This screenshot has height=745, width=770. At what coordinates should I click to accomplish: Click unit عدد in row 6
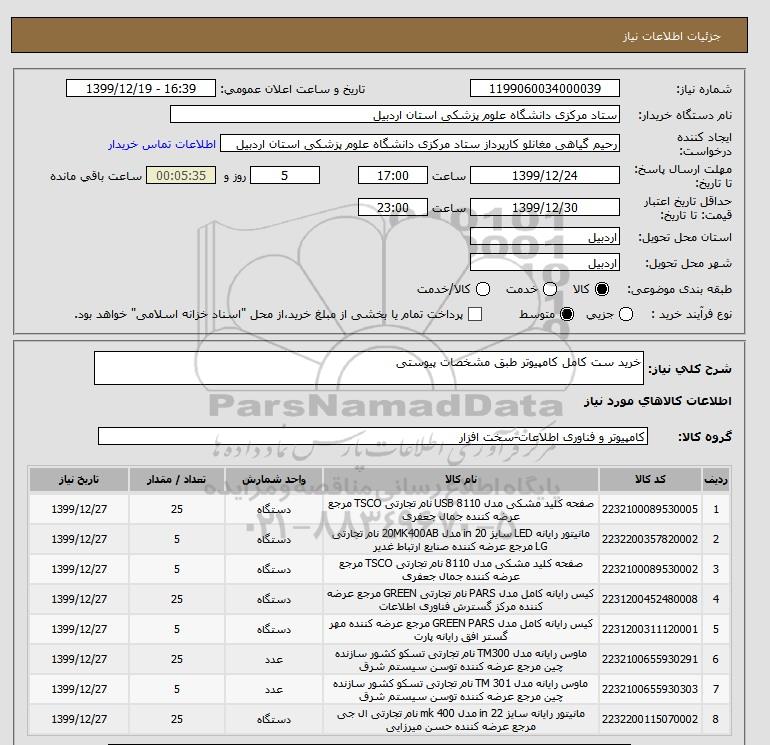point(274,659)
